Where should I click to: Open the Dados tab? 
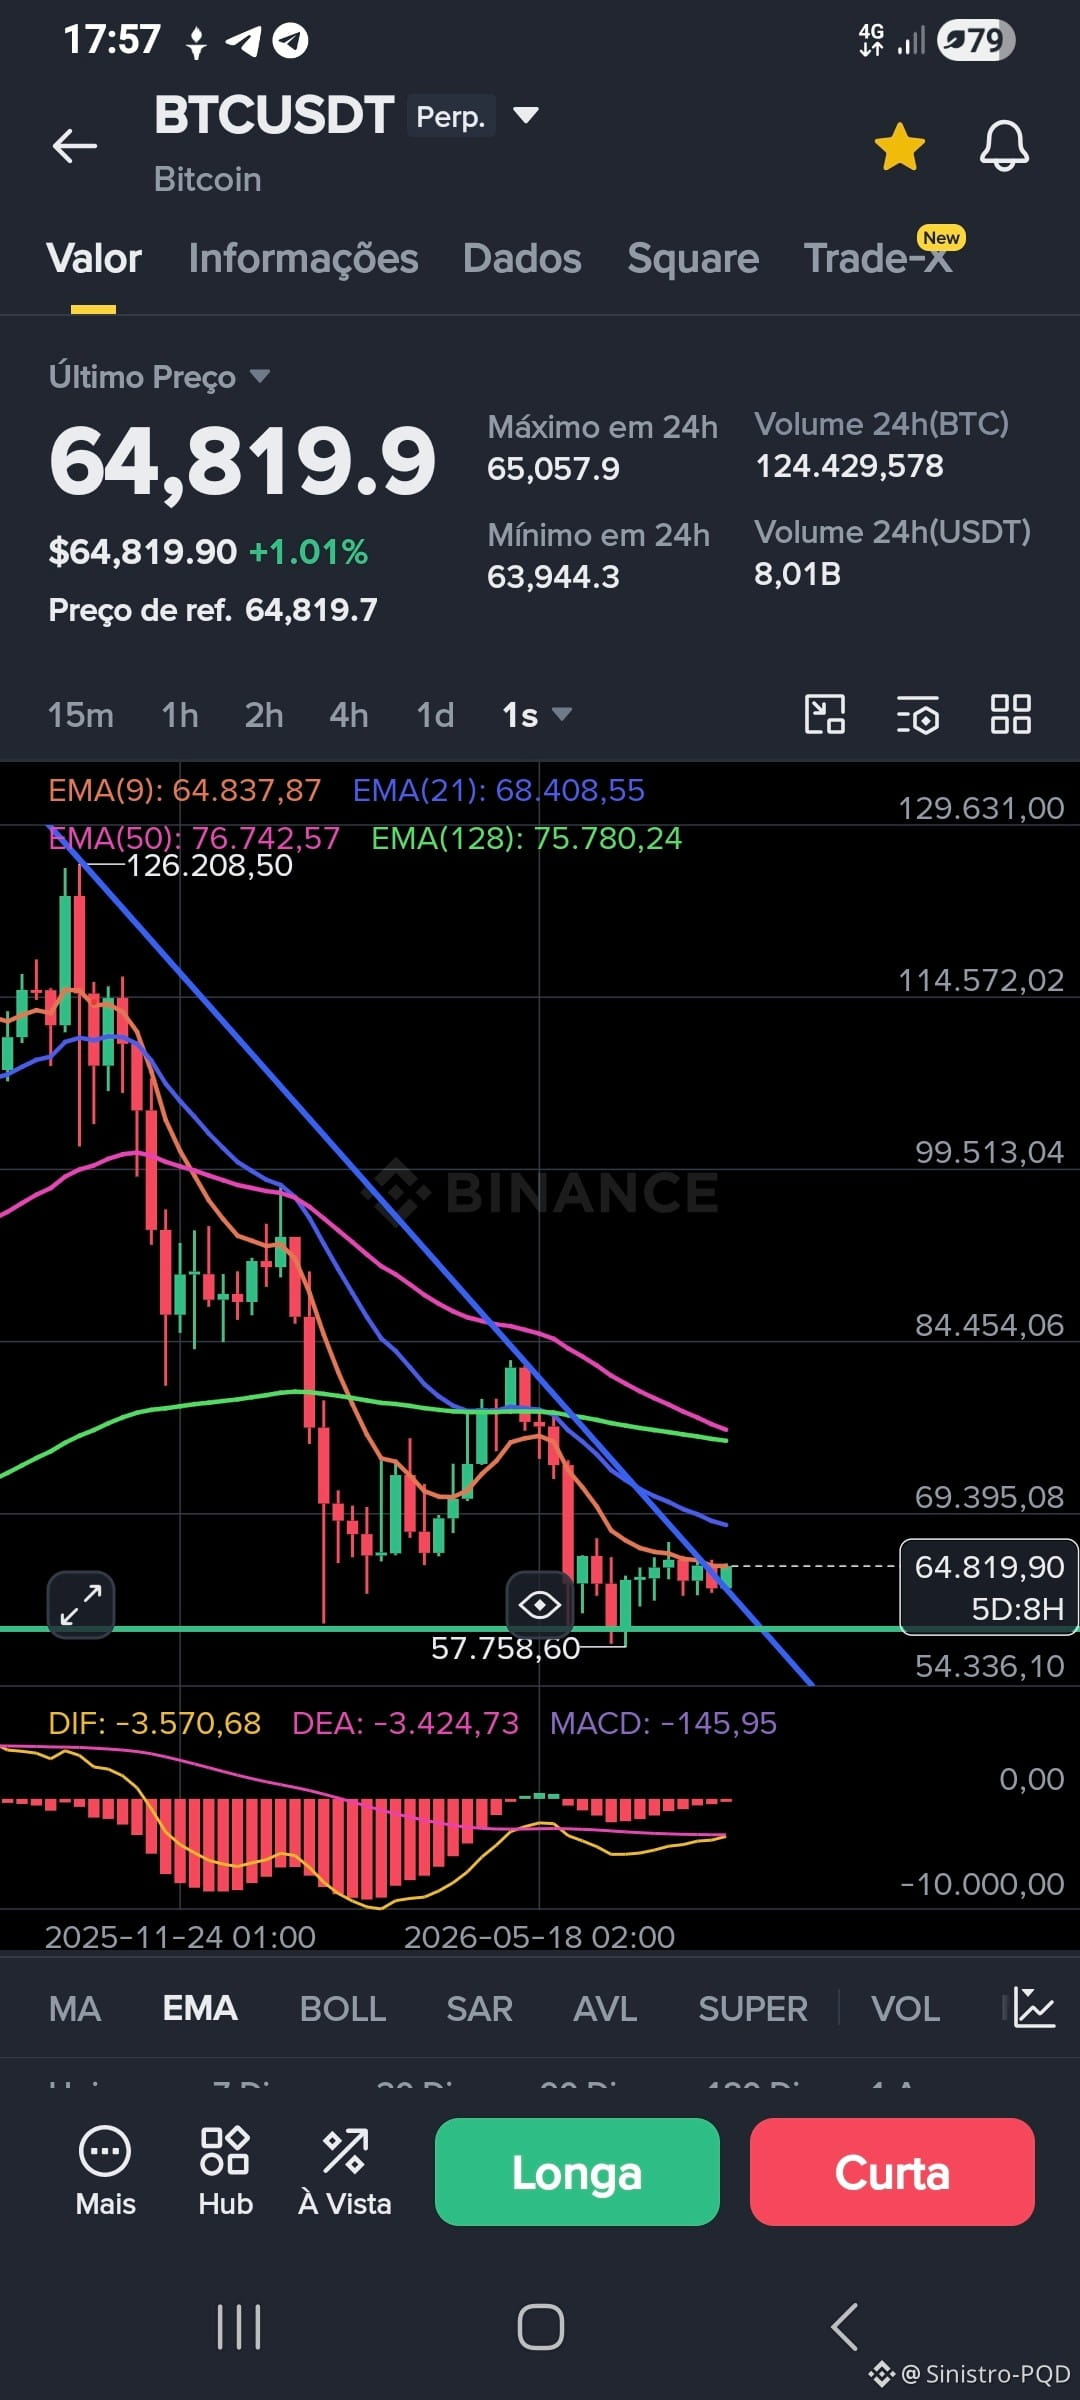coord(522,258)
